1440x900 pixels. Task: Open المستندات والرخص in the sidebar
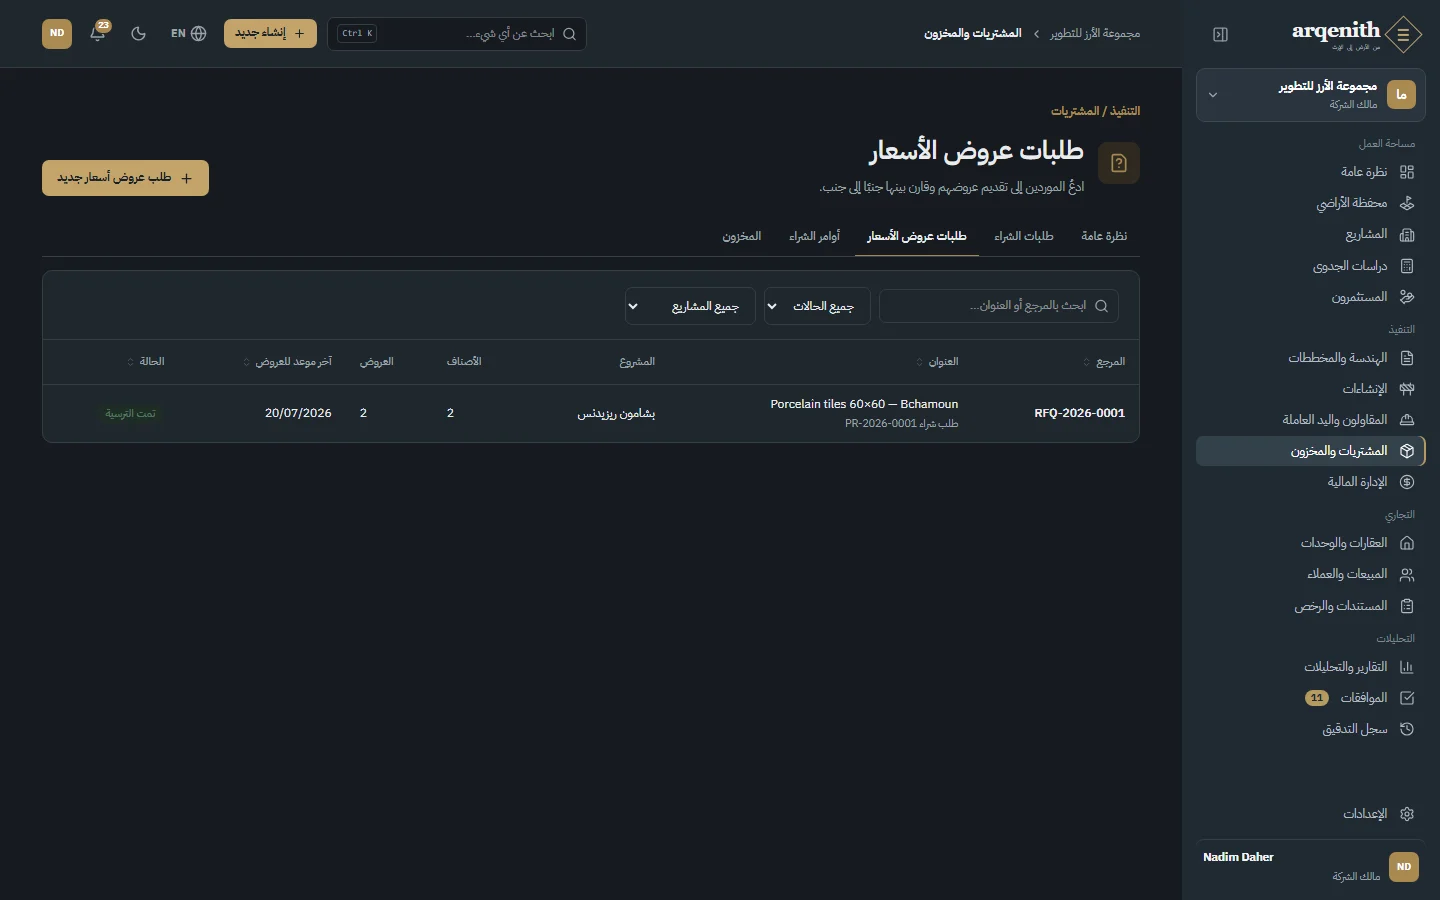[x=1310, y=606]
